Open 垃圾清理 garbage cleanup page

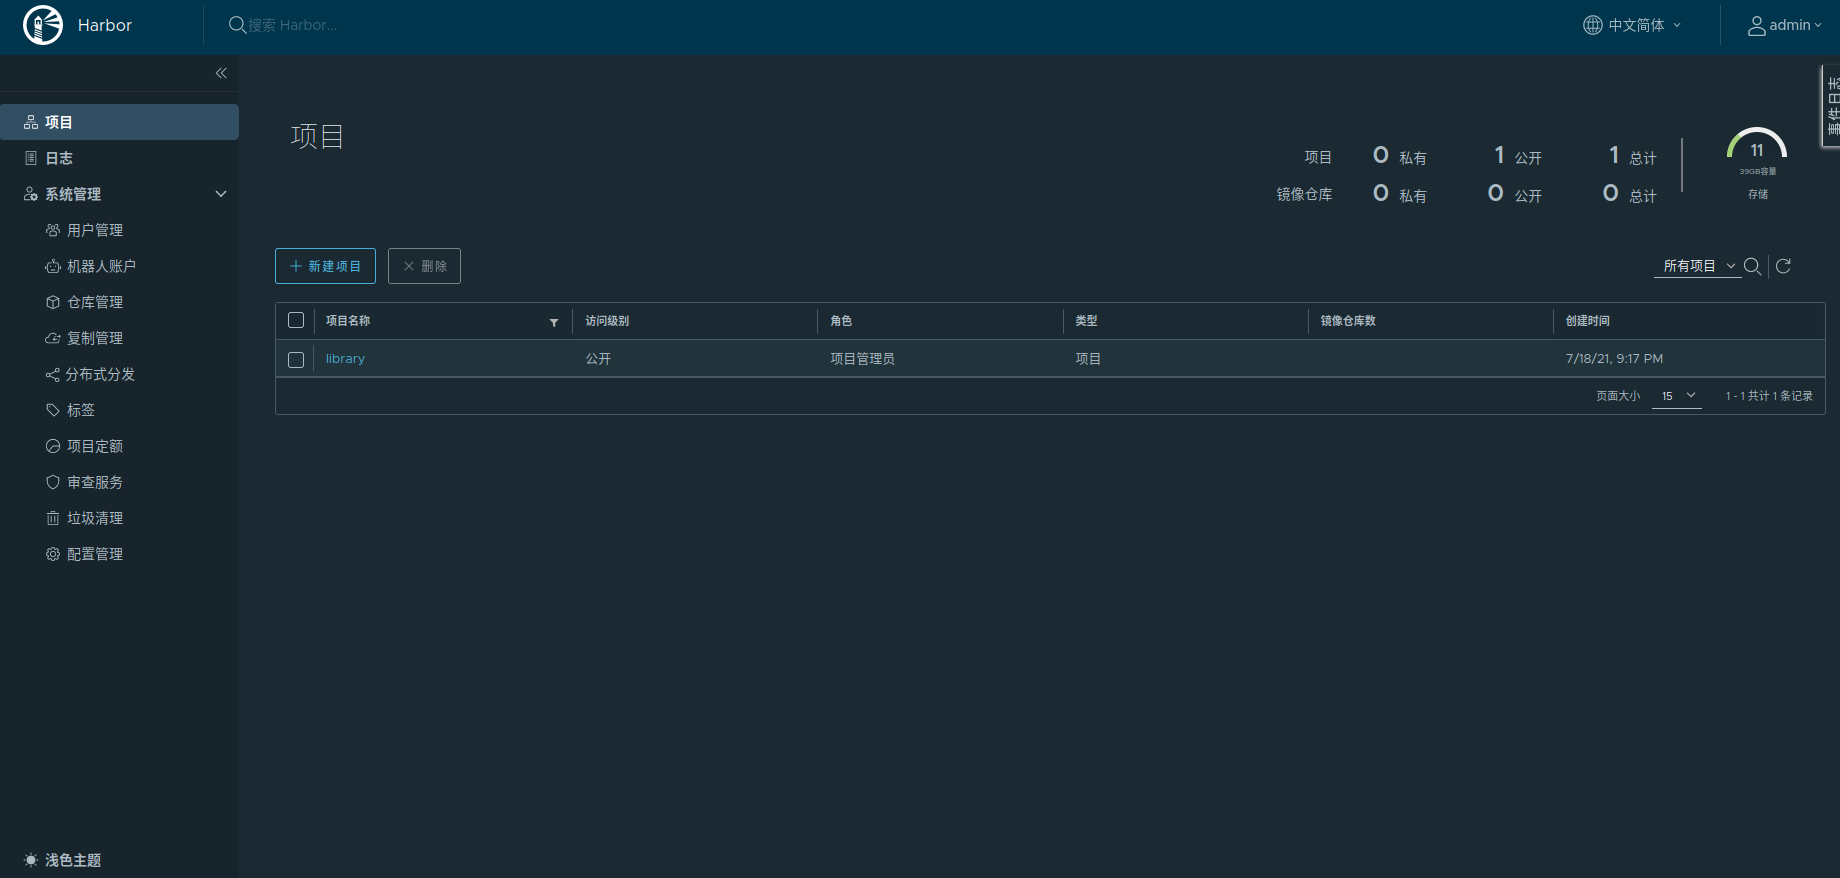pyautogui.click(x=94, y=518)
